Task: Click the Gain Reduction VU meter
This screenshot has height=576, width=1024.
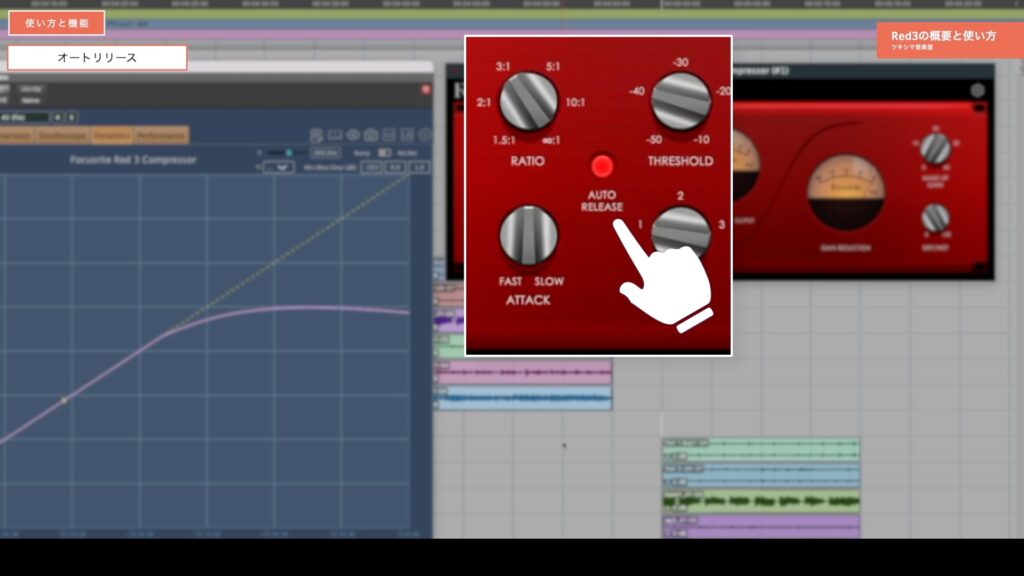Action: point(846,192)
